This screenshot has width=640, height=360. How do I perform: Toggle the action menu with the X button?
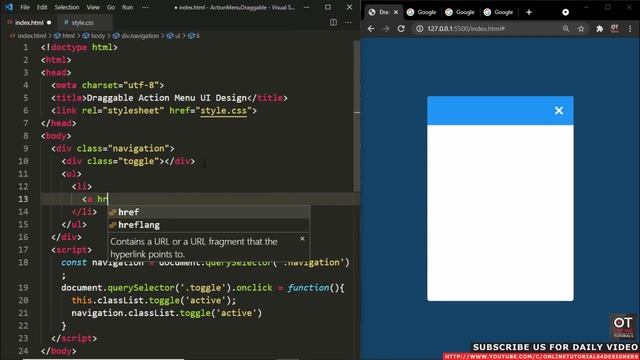click(x=559, y=111)
